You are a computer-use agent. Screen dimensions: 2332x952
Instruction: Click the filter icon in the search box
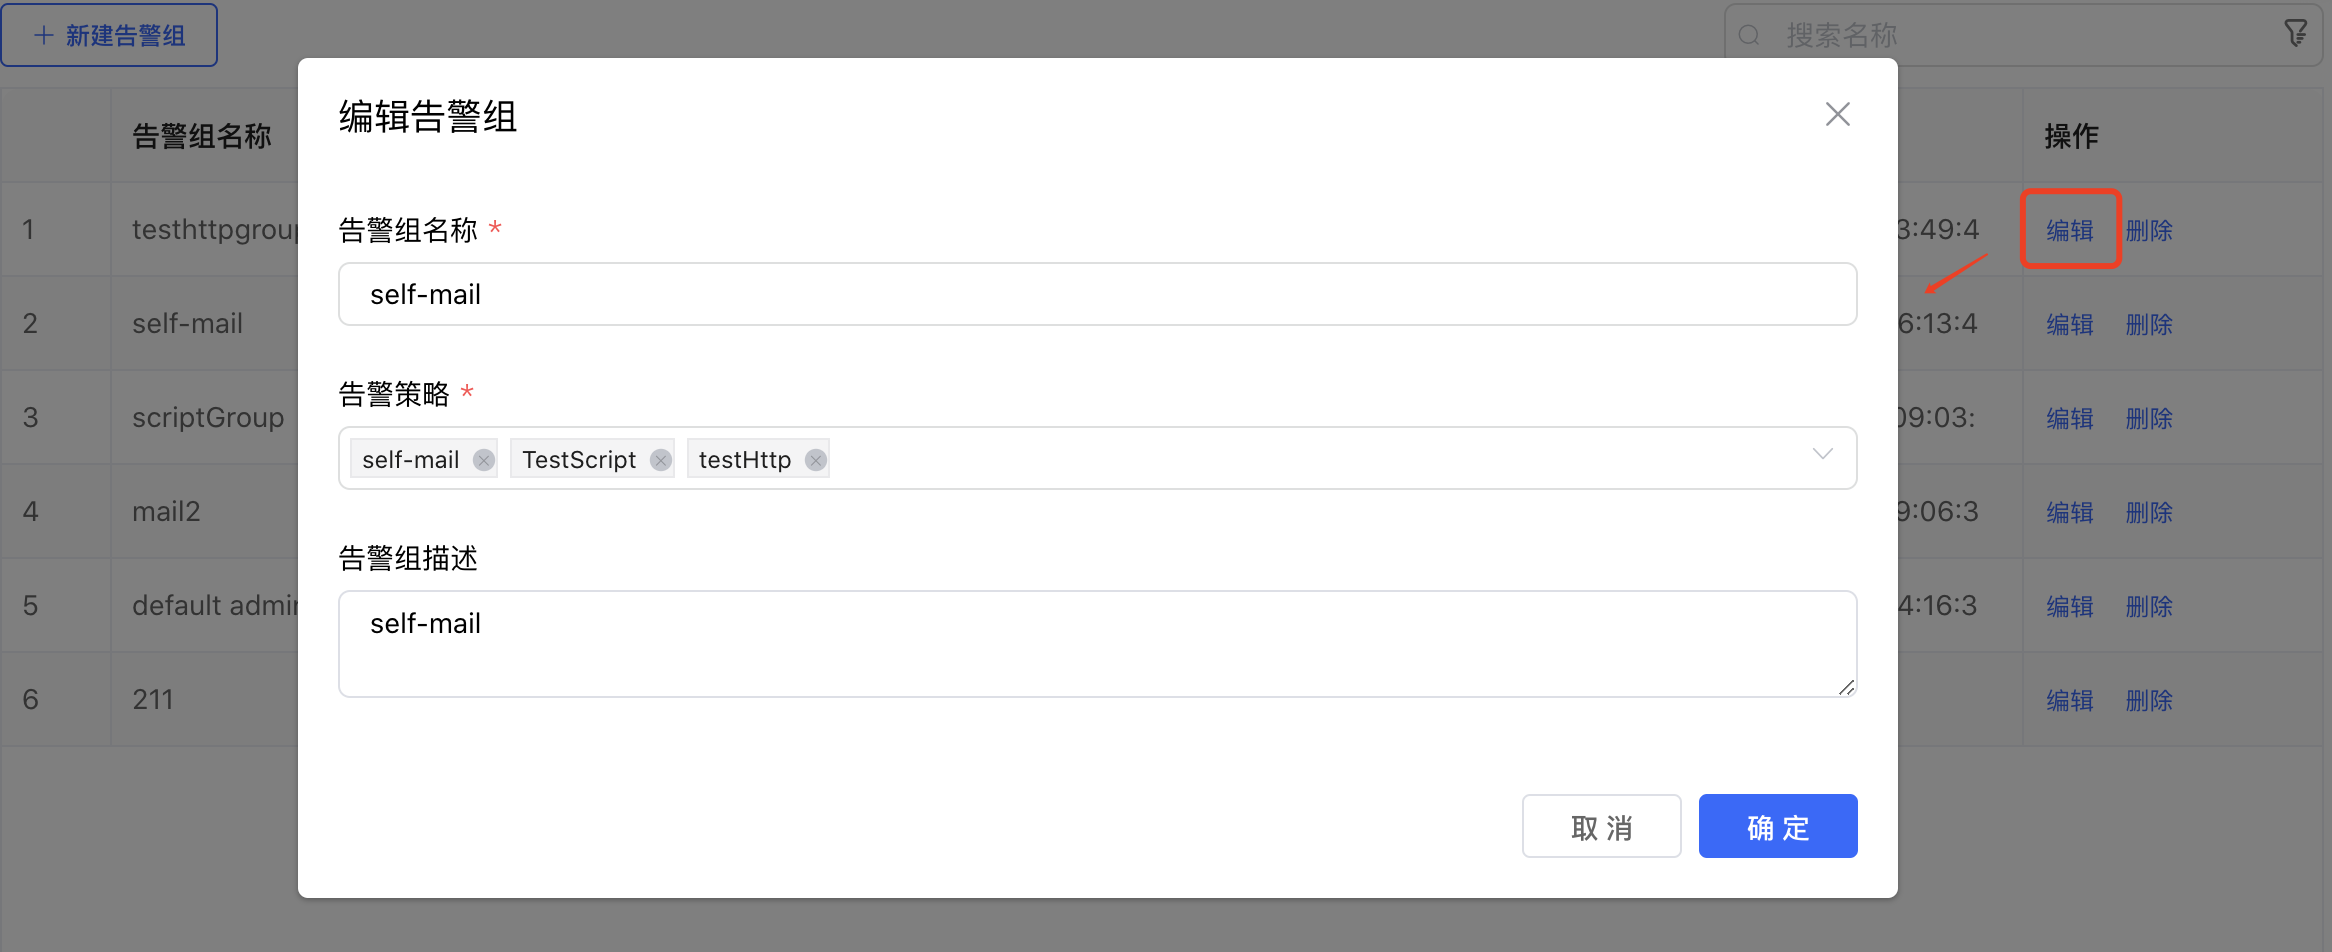click(2295, 34)
